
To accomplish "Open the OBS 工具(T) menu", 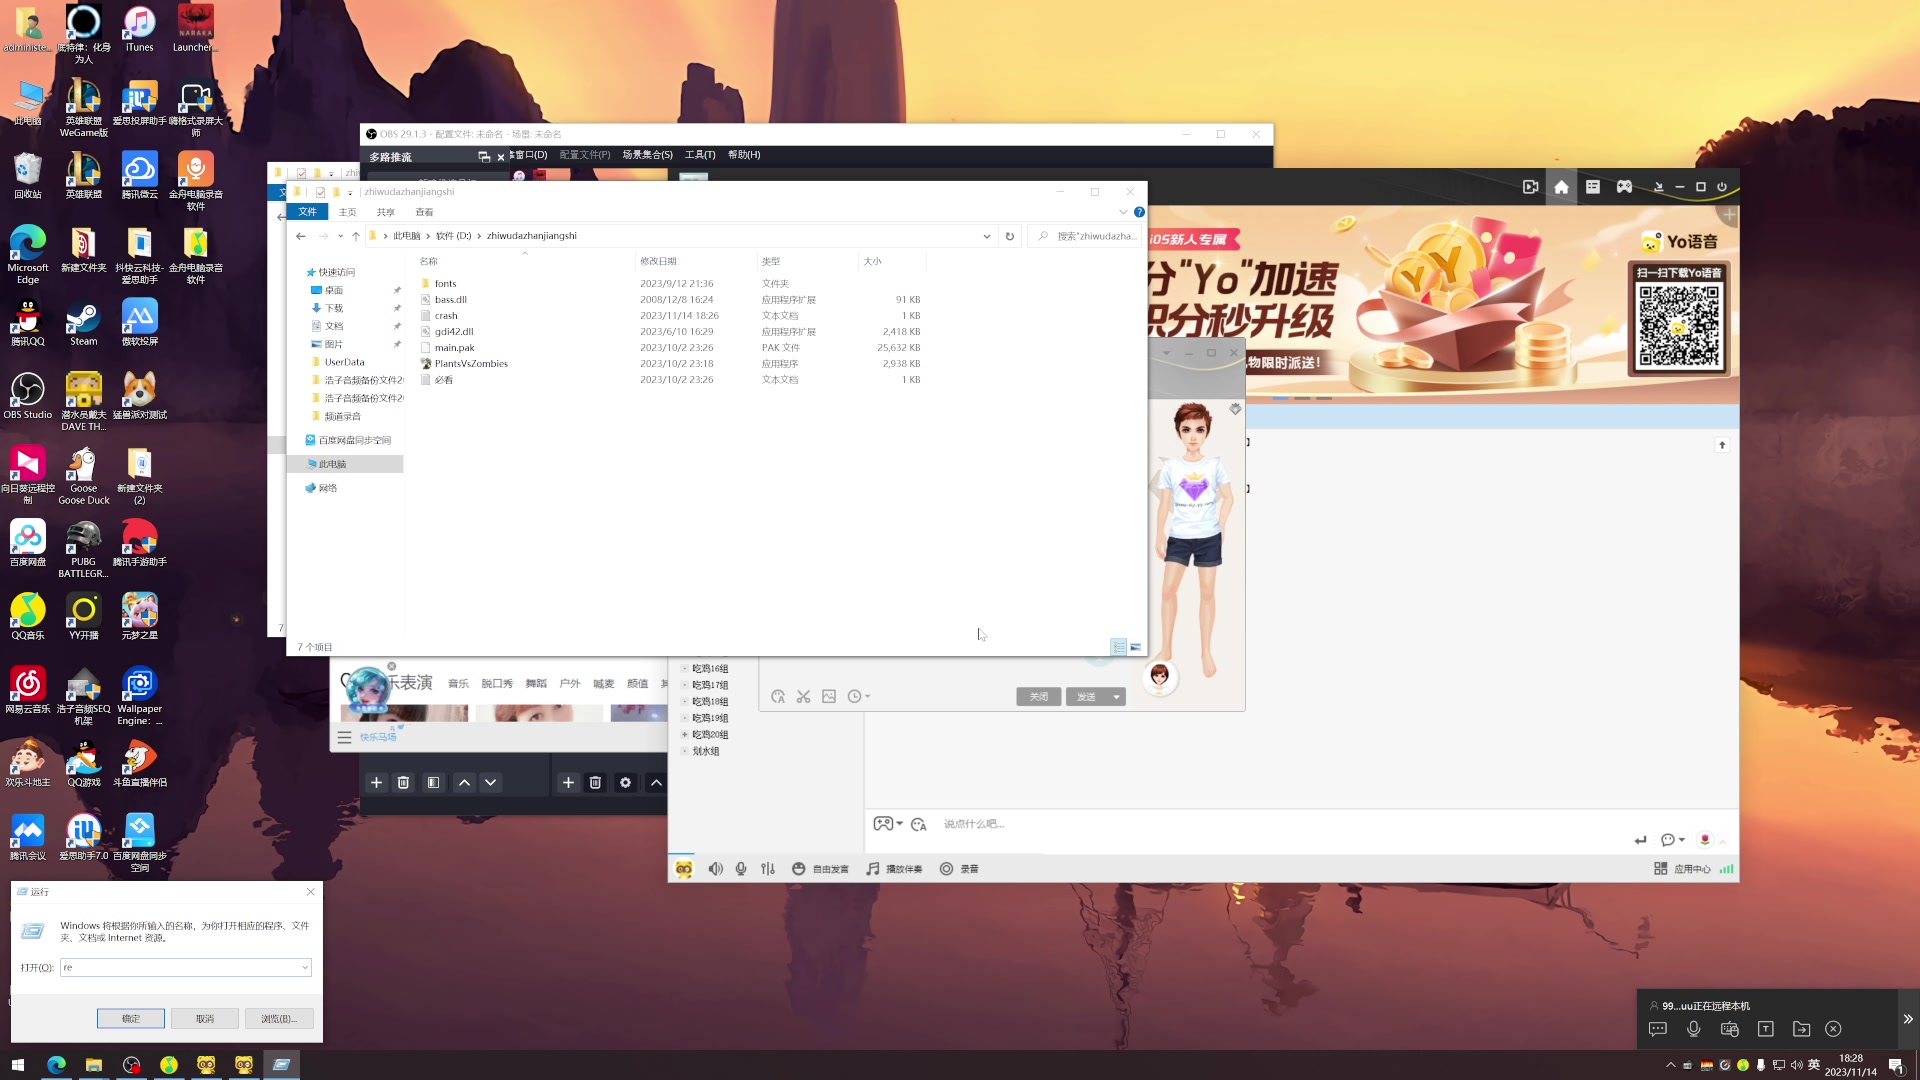I will pyautogui.click(x=700, y=155).
